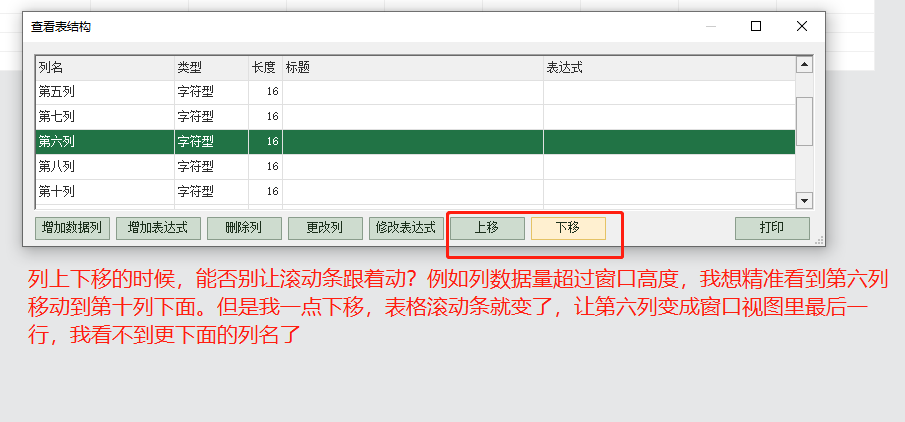Select the highlighted 第六列 row
905x422 pixels.
coord(415,141)
